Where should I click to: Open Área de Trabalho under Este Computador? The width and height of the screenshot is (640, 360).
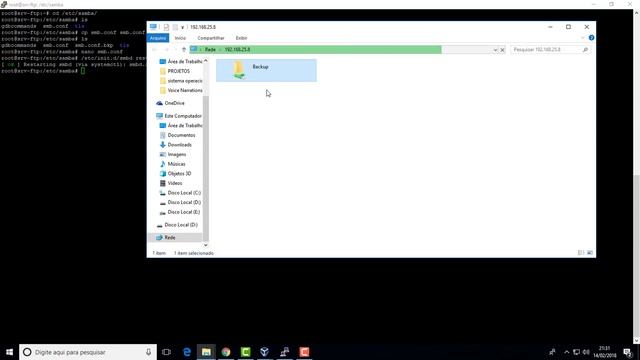(182, 125)
